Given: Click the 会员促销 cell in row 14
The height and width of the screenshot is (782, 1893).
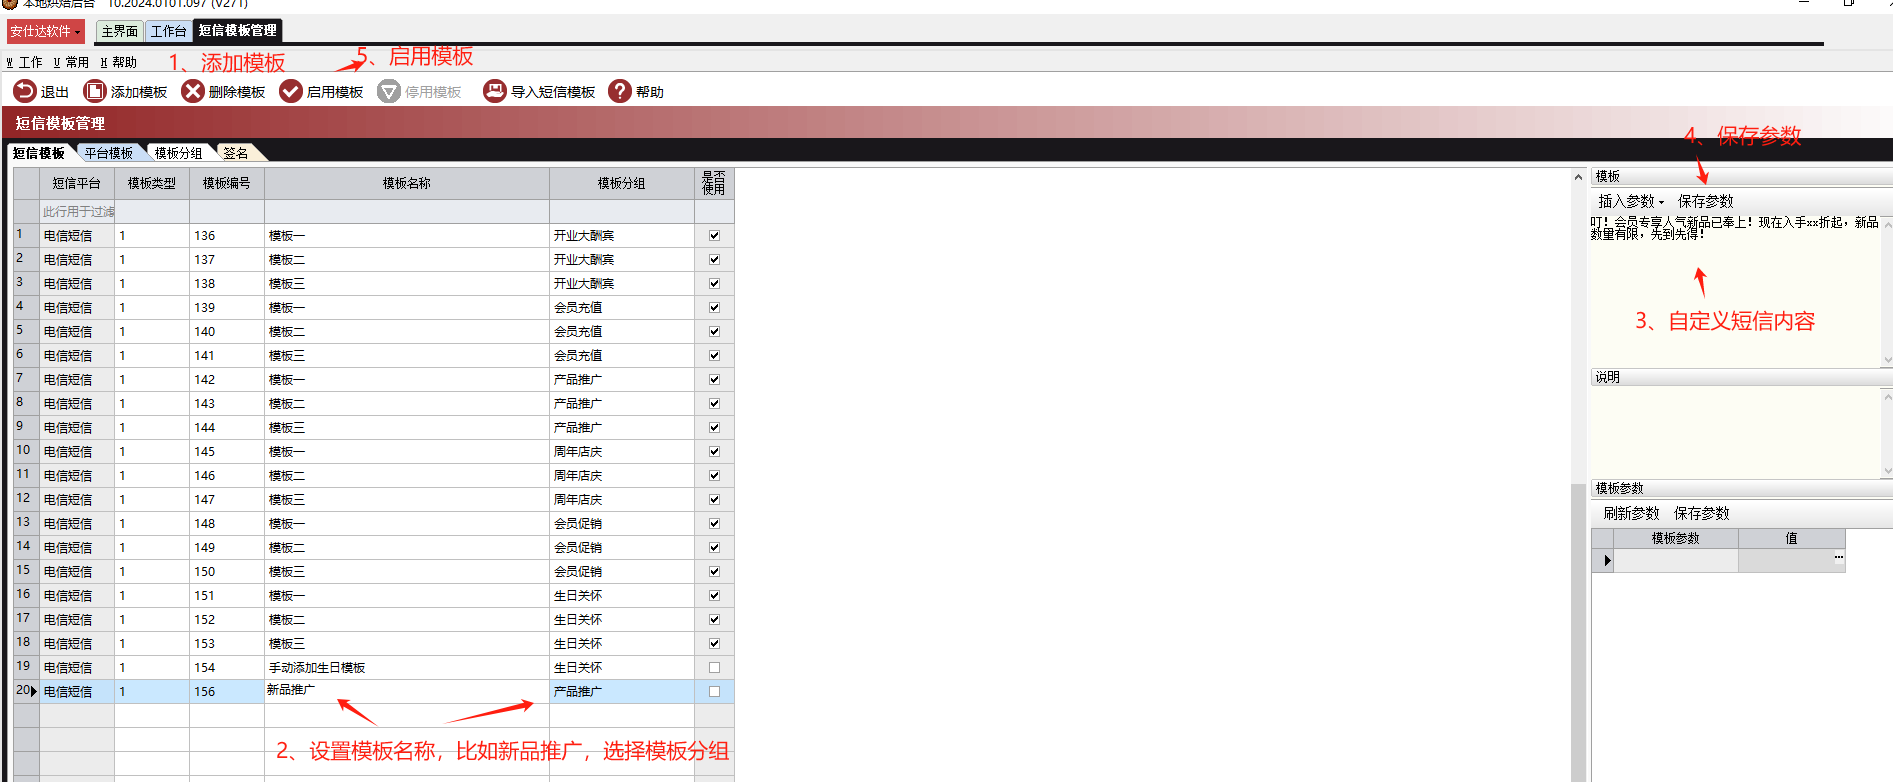Looking at the screenshot, I should 622,547.
